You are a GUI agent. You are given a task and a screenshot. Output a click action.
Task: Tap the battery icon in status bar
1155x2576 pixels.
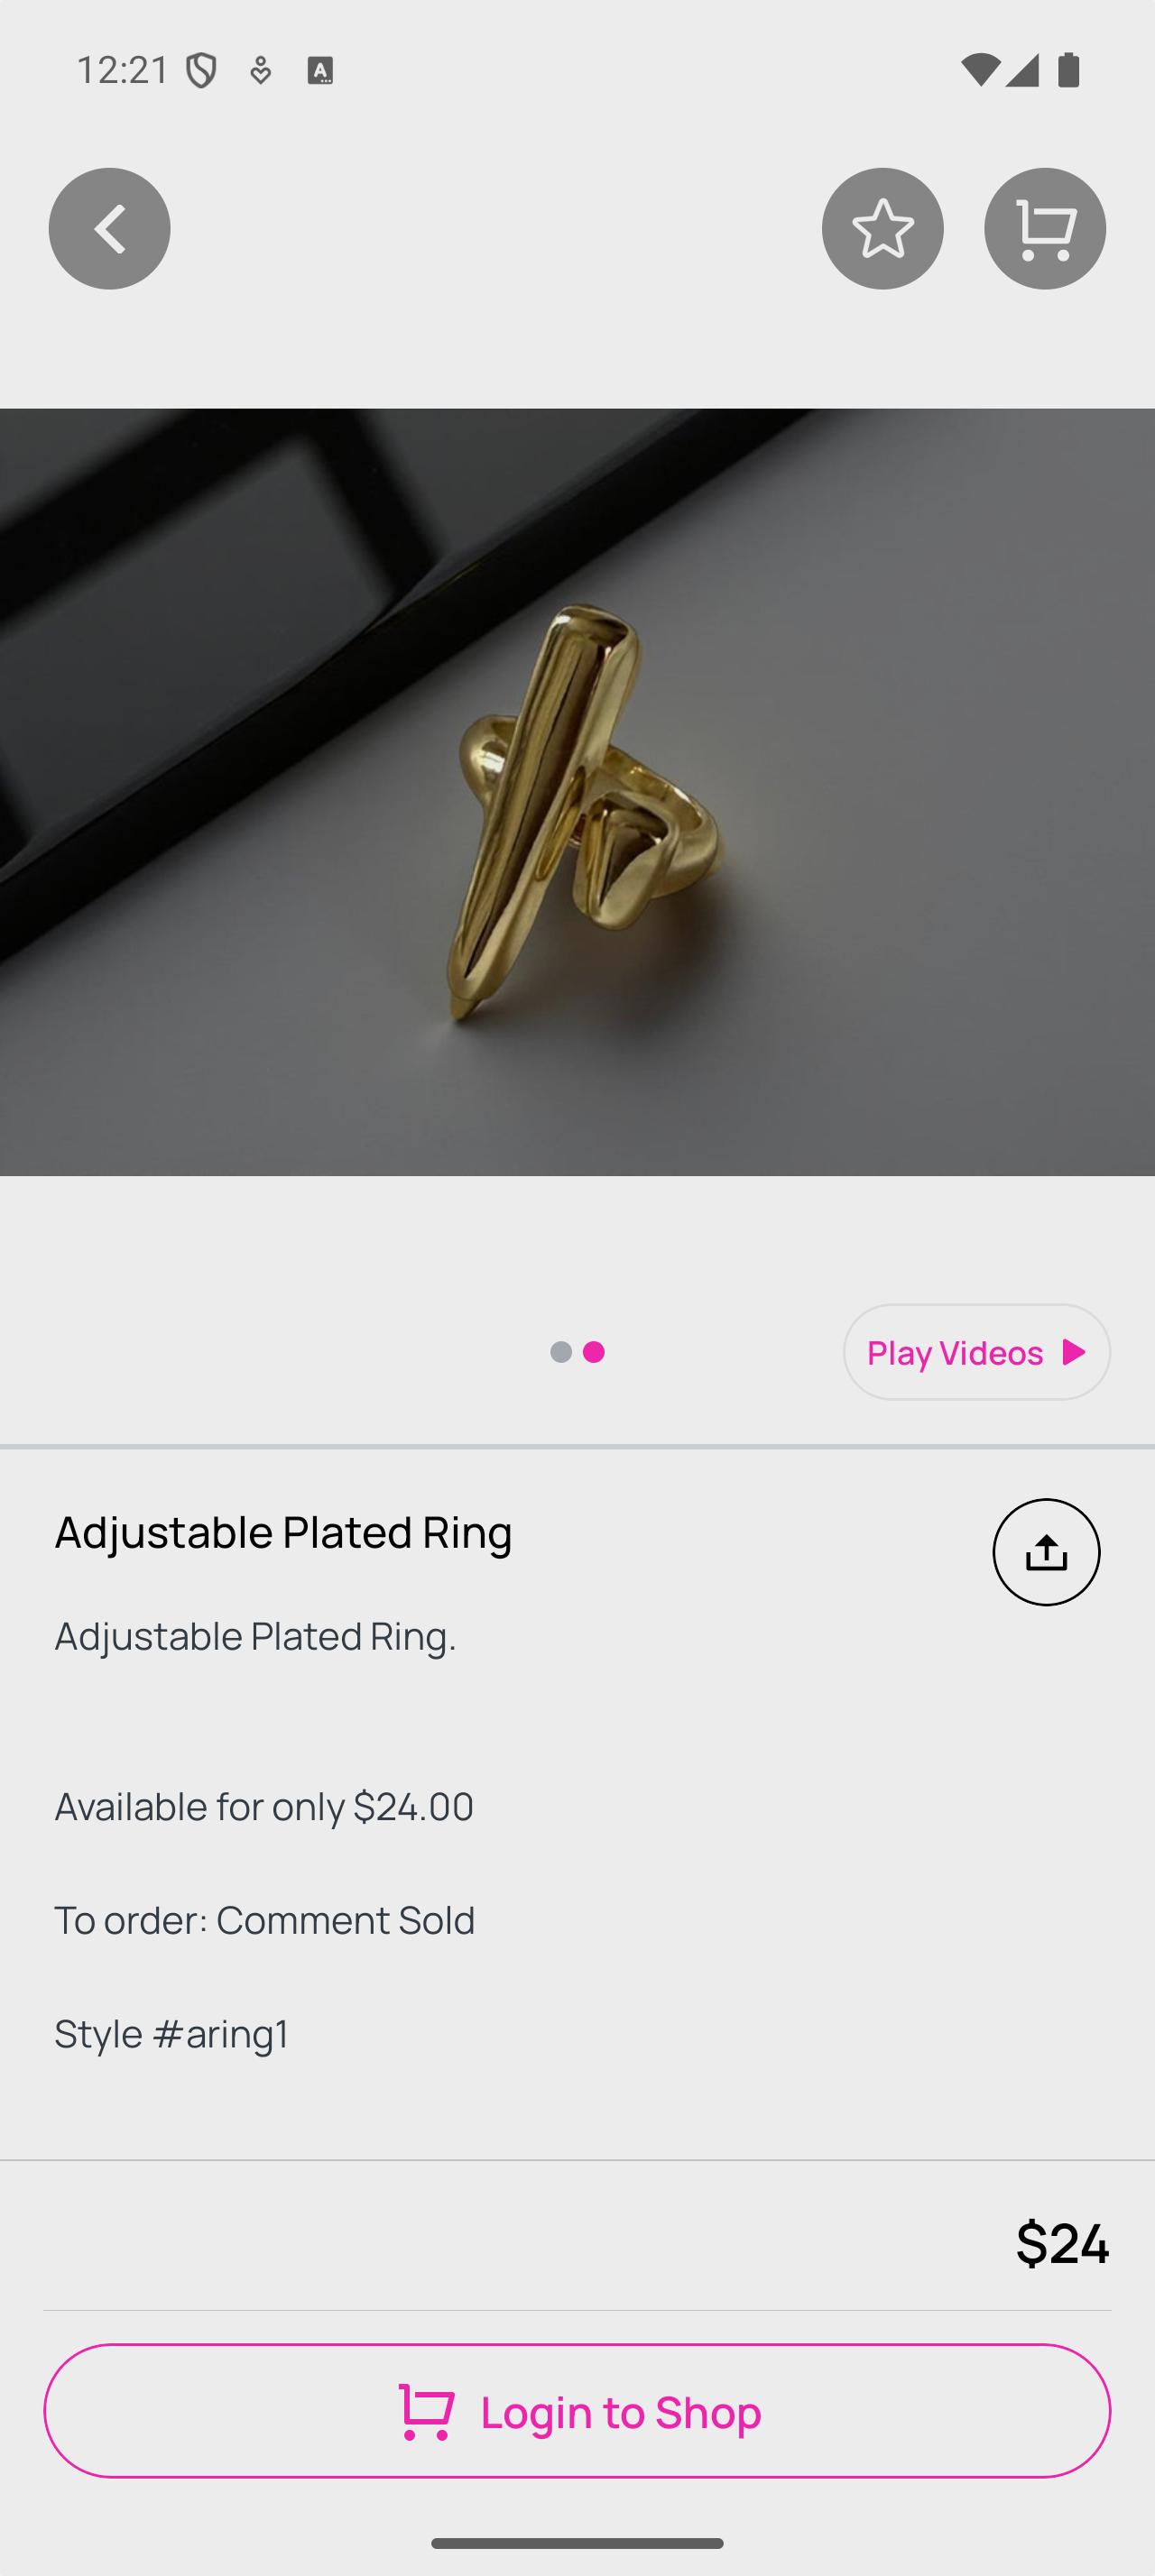point(1069,70)
